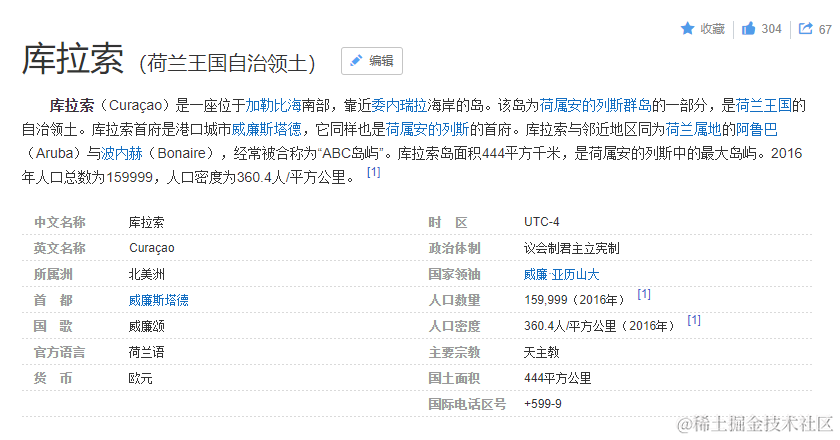This screenshot has width=840, height=440.
Task: Click reference [1] in the 人口密度 row
Action: pos(694,320)
